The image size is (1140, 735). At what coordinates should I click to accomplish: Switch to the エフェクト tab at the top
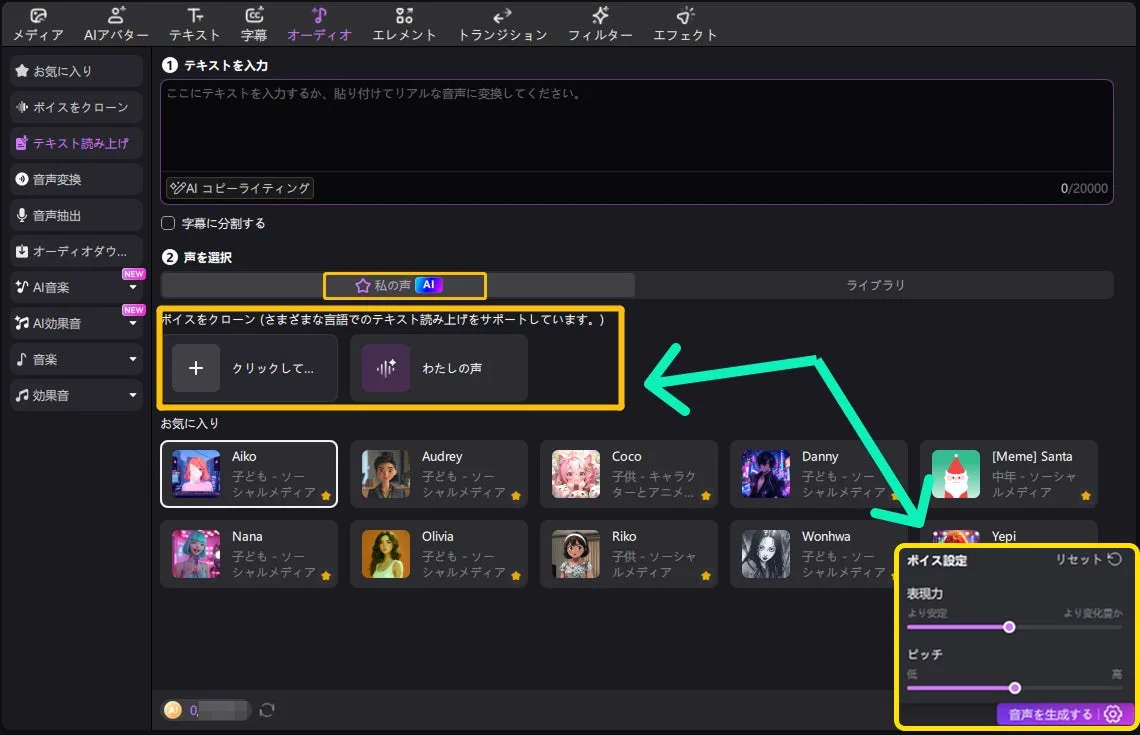tap(684, 22)
